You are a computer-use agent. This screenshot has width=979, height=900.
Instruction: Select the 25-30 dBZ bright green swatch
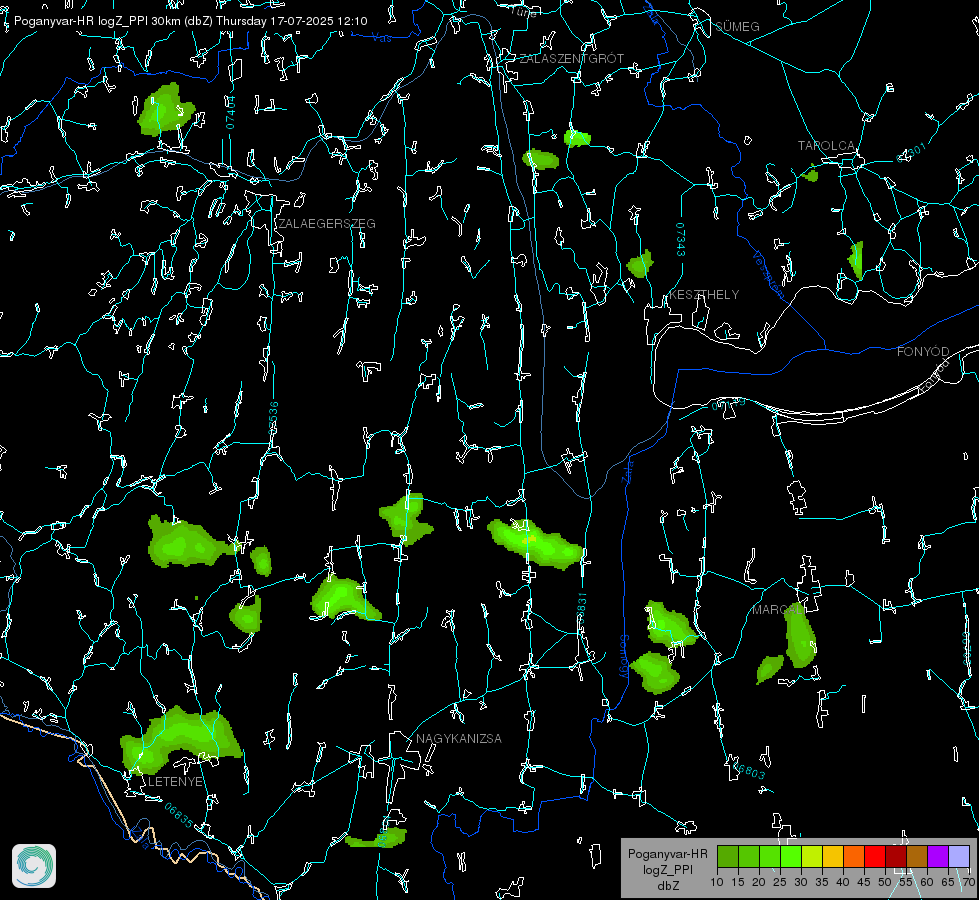tap(791, 857)
